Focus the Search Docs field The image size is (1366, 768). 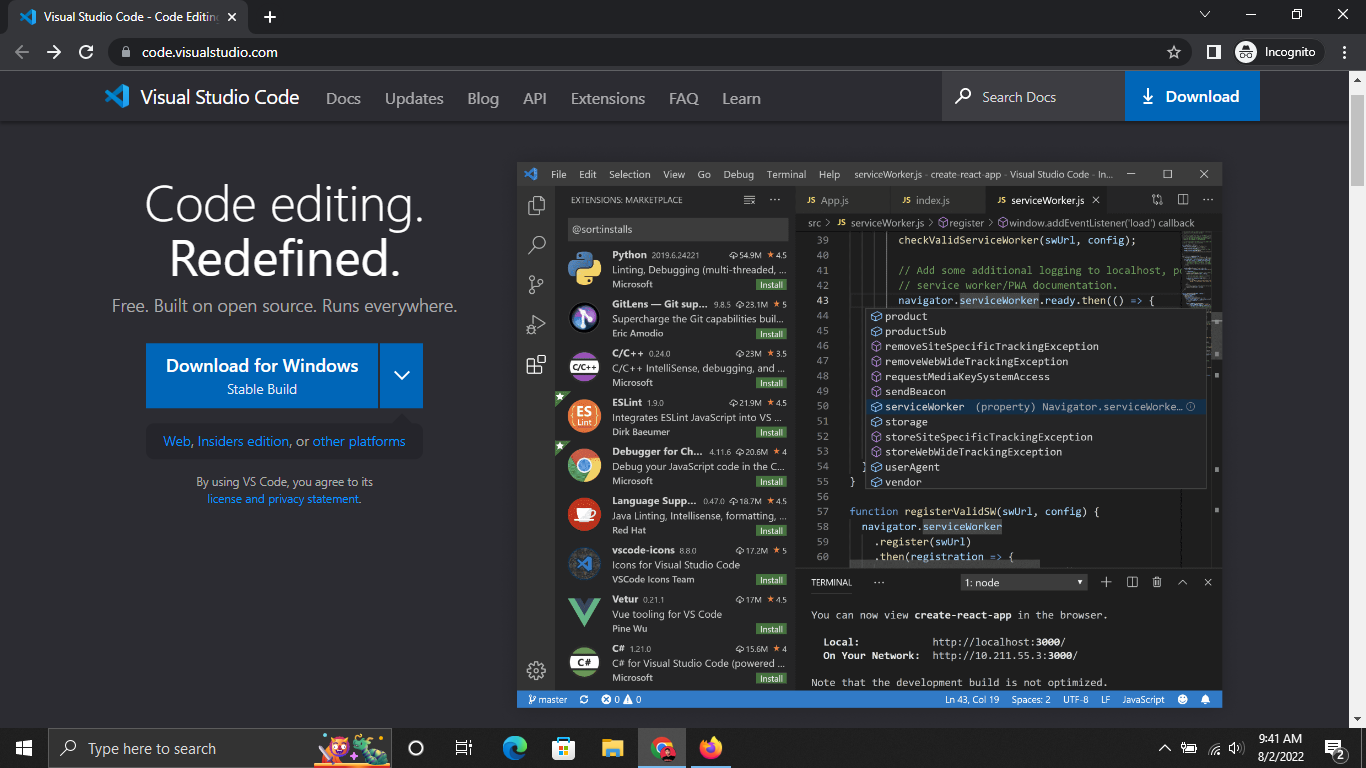click(x=1033, y=97)
